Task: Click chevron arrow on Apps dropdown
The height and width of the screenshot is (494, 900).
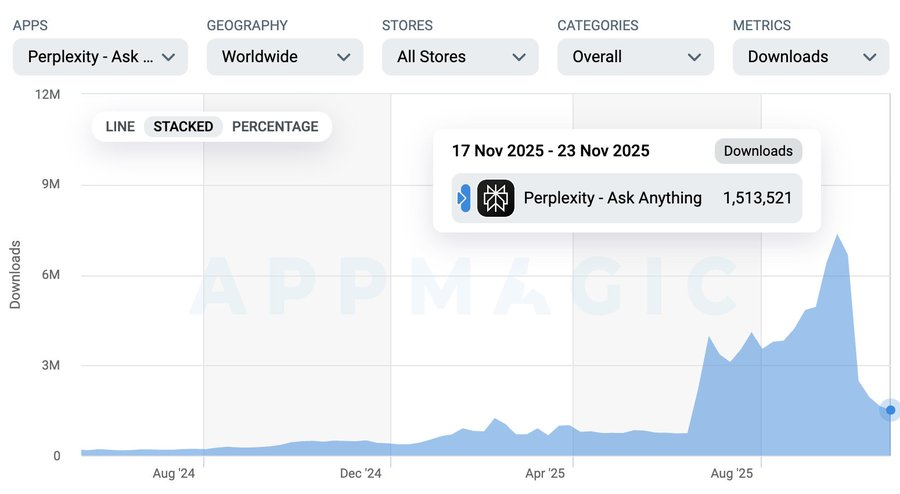Action: (x=168, y=58)
